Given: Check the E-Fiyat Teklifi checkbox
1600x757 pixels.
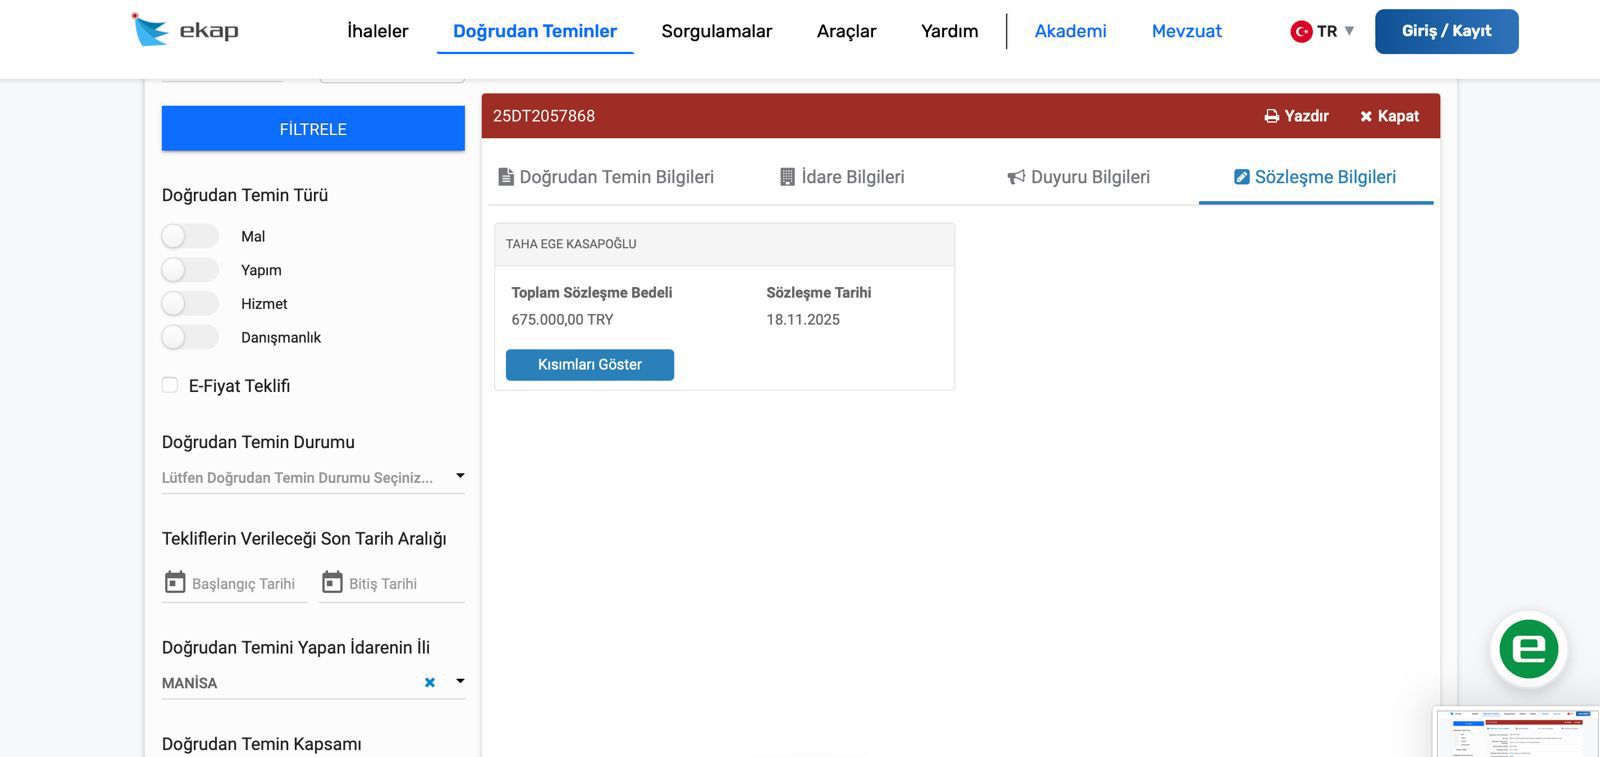Looking at the screenshot, I should [x=170, y=385].
